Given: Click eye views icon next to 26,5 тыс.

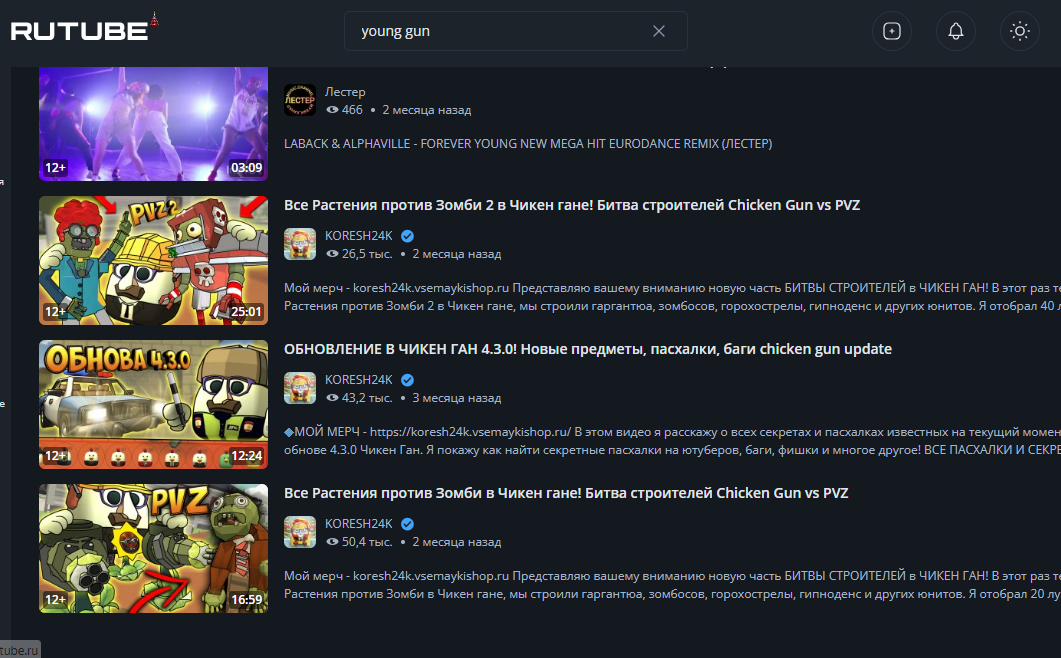Looking at the screenshot, I should click(332, 254).
